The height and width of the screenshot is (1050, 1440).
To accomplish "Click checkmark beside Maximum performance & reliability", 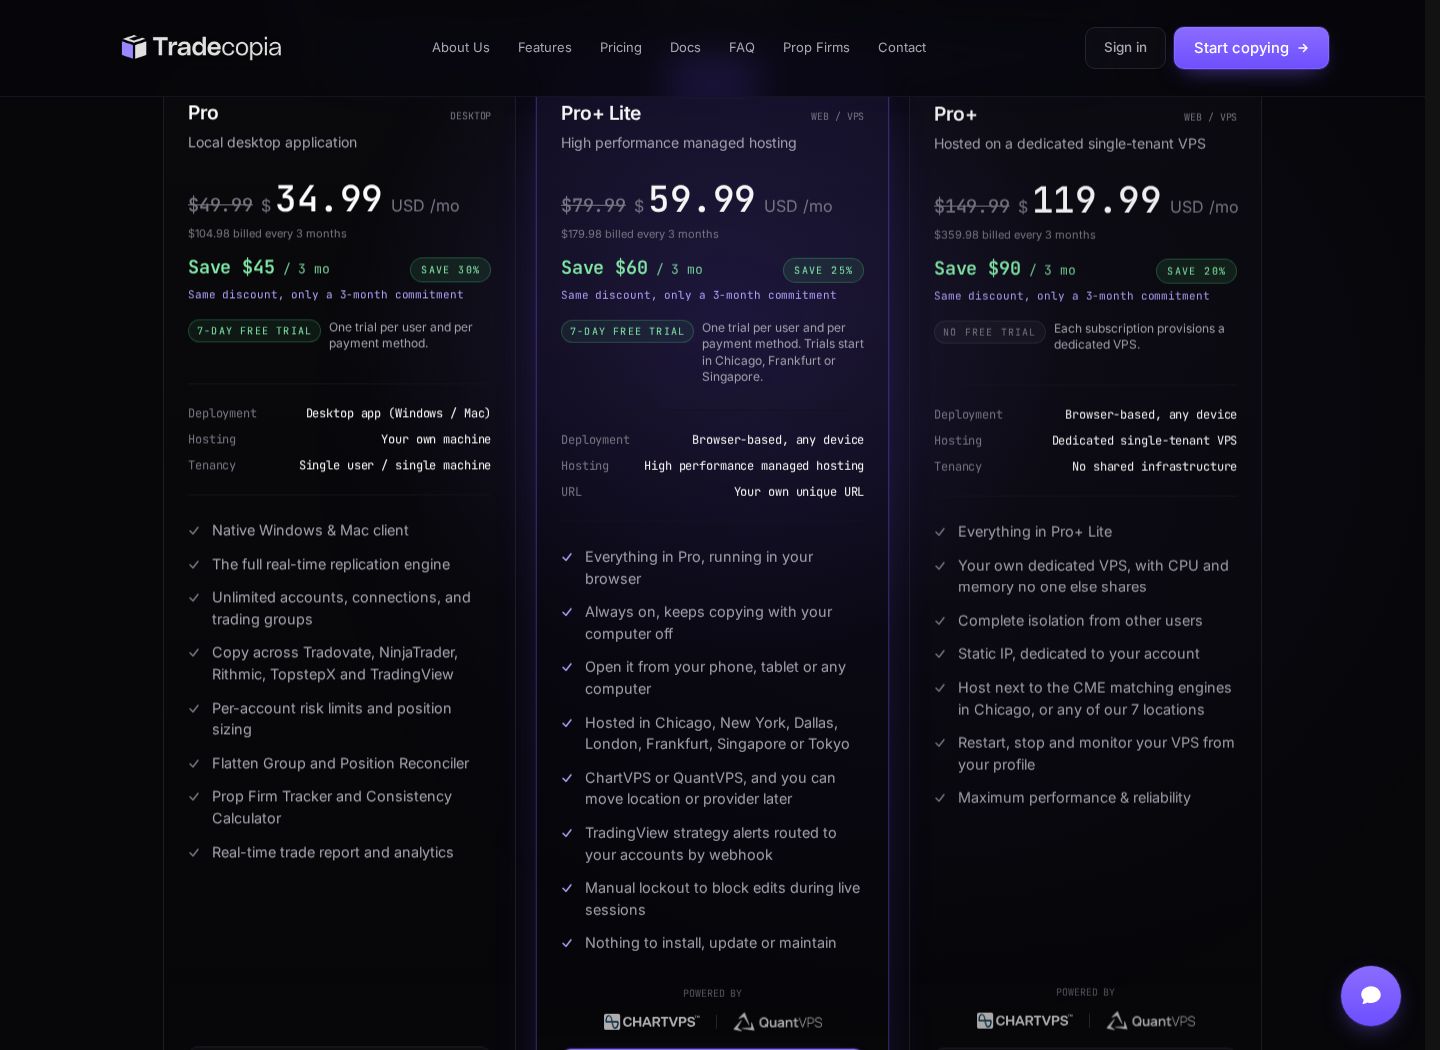I will tap(940, 798).
